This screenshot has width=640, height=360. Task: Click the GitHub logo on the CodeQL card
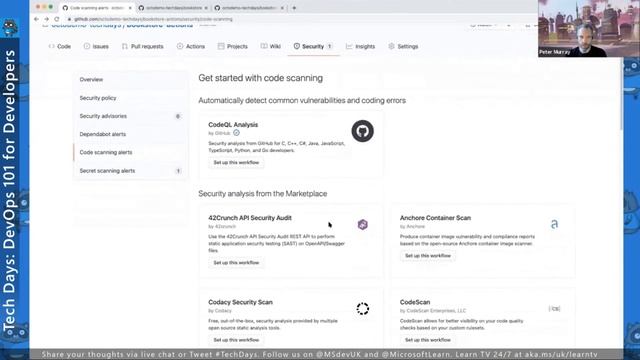click(362, 131)
